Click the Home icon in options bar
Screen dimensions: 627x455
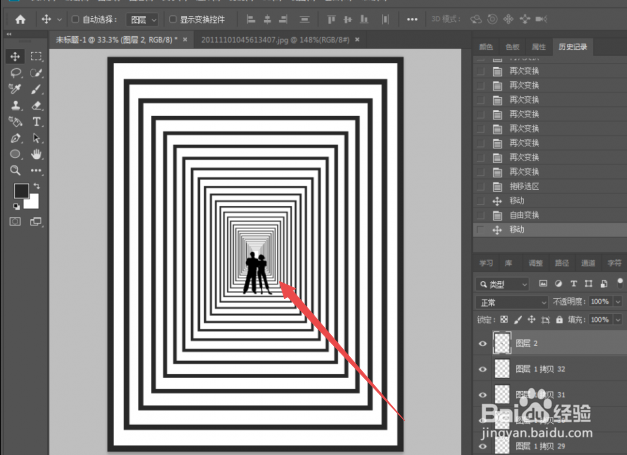coord(20,19)
